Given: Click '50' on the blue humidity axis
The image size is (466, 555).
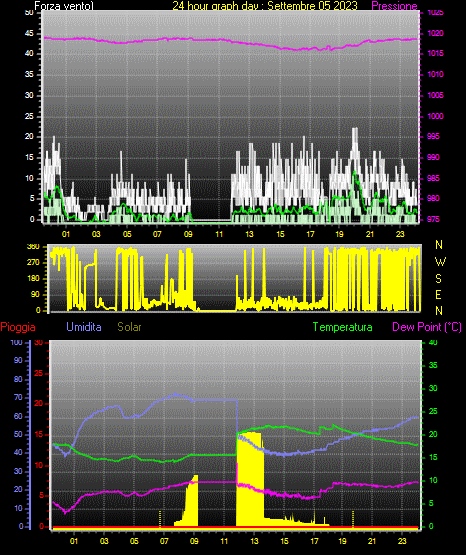Looking at the screenshot, I should coord(18,434).
